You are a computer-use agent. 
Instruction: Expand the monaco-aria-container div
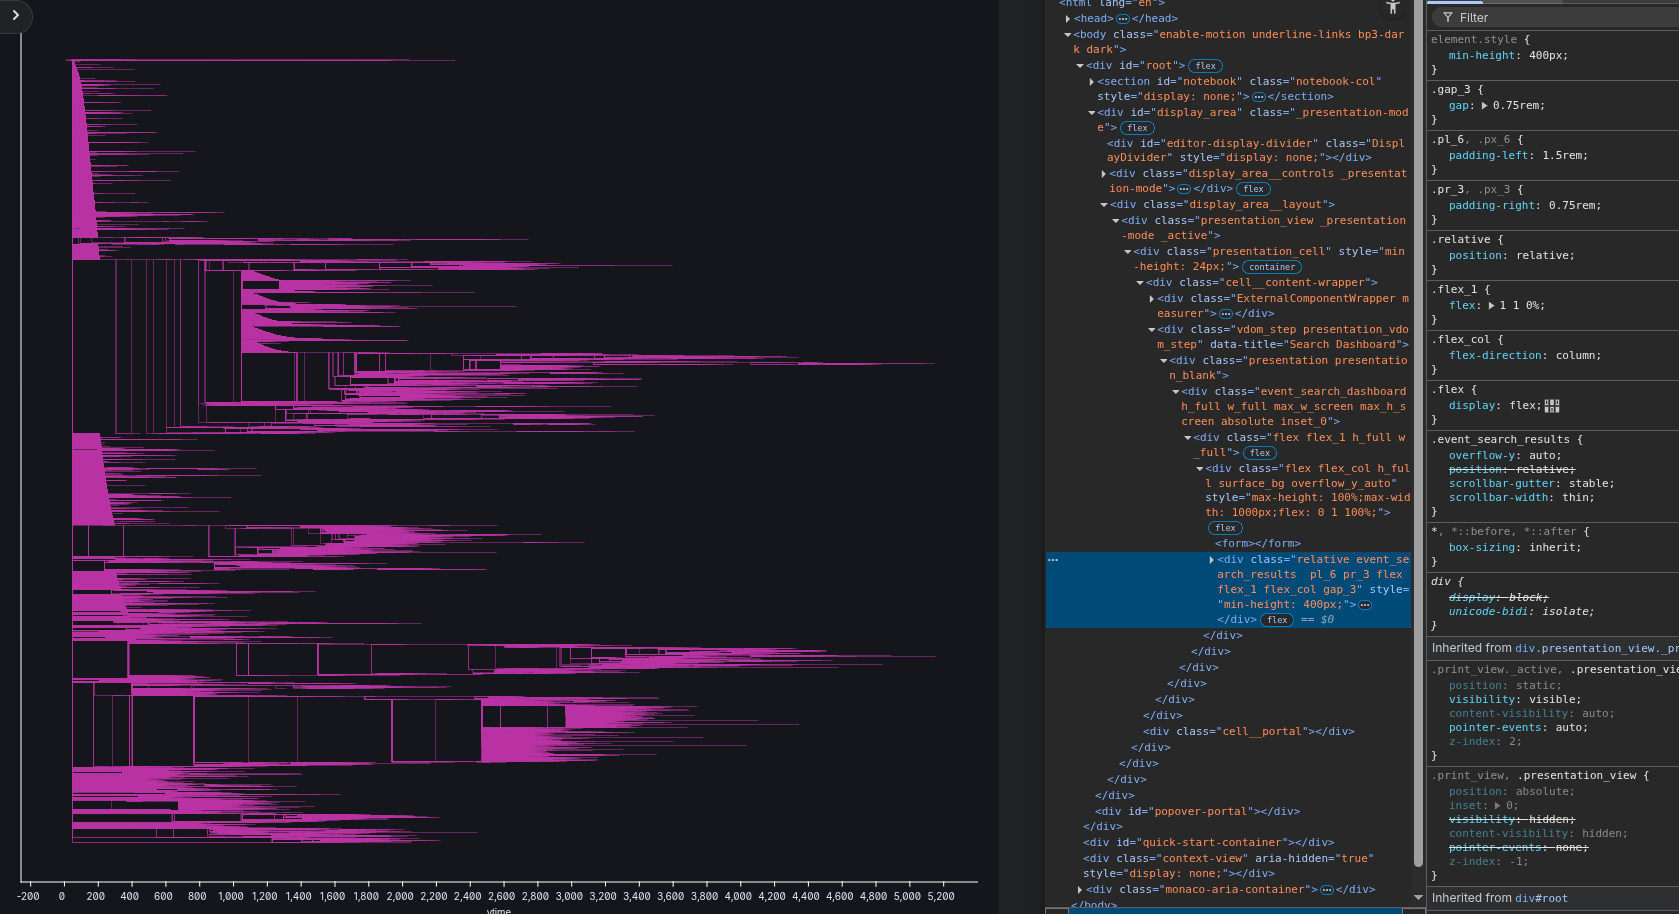pos(1080,890)
